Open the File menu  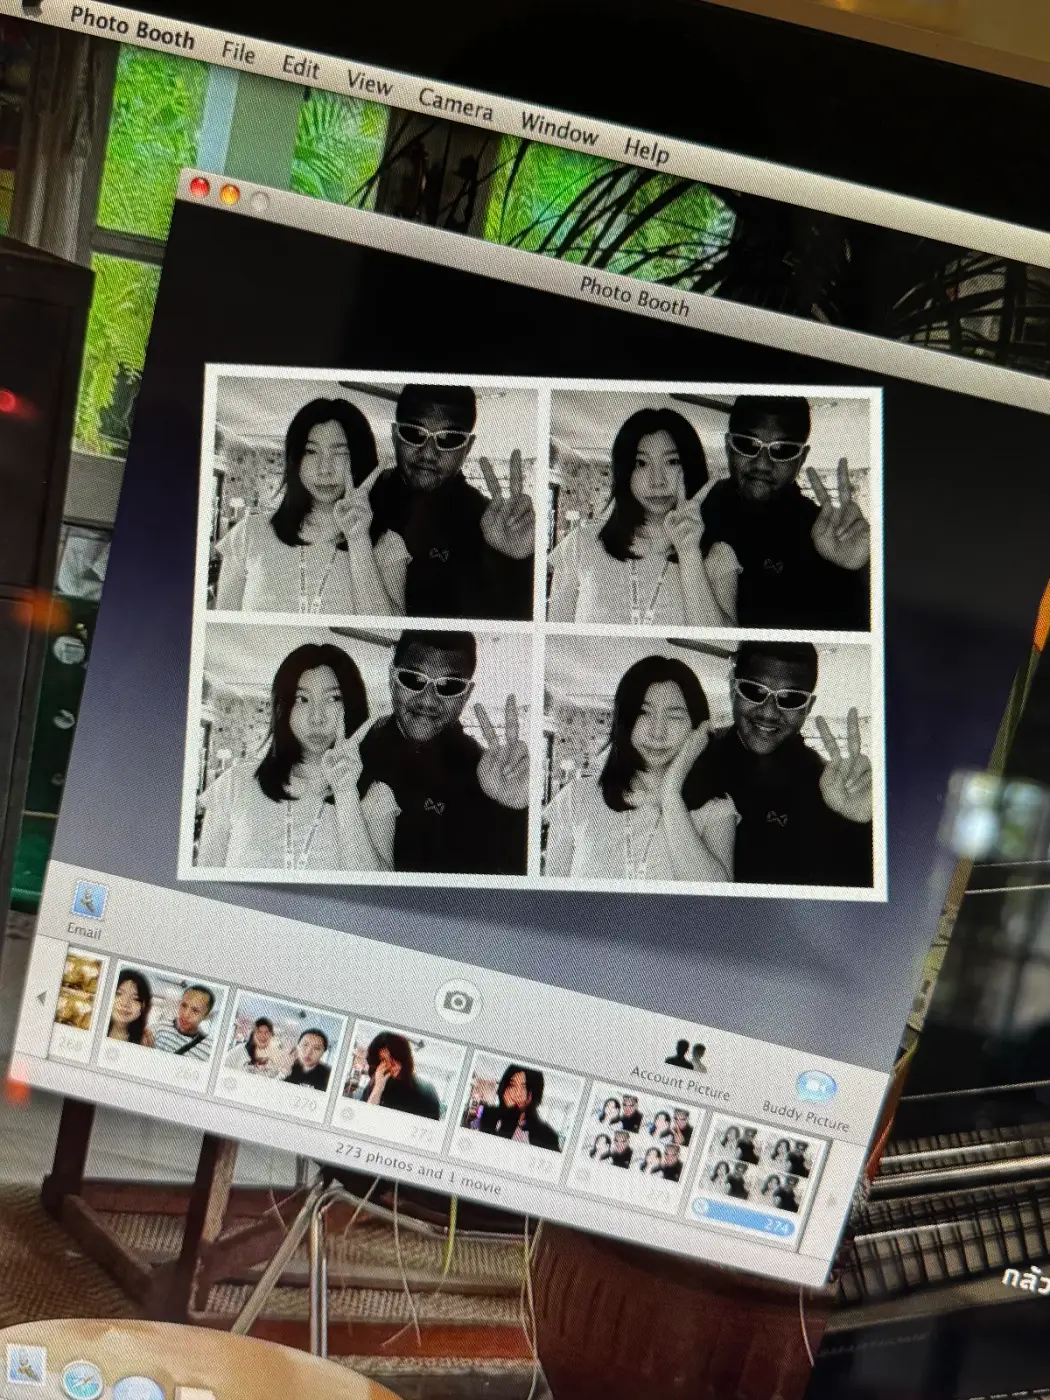pos(238,51)
